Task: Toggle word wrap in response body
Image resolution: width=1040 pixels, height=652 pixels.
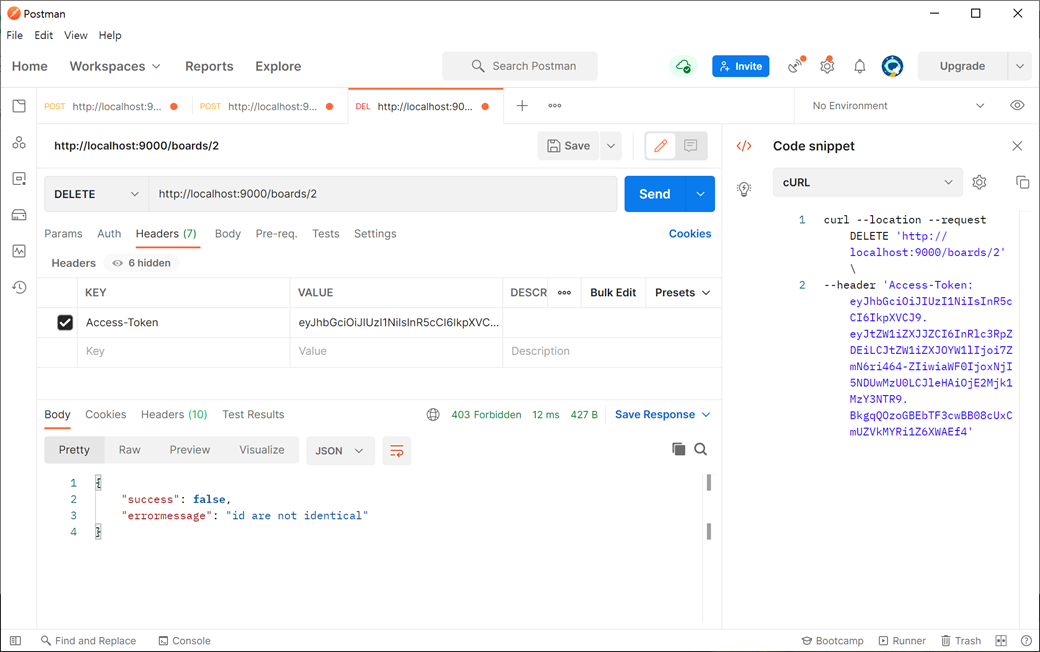Action: (397, 451)
